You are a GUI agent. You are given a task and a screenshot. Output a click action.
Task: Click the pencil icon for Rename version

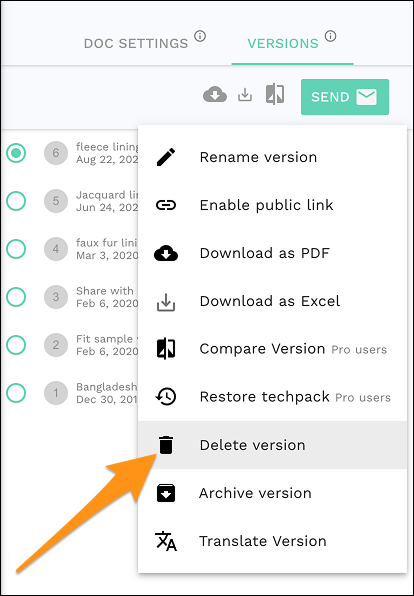click(166, 157)
